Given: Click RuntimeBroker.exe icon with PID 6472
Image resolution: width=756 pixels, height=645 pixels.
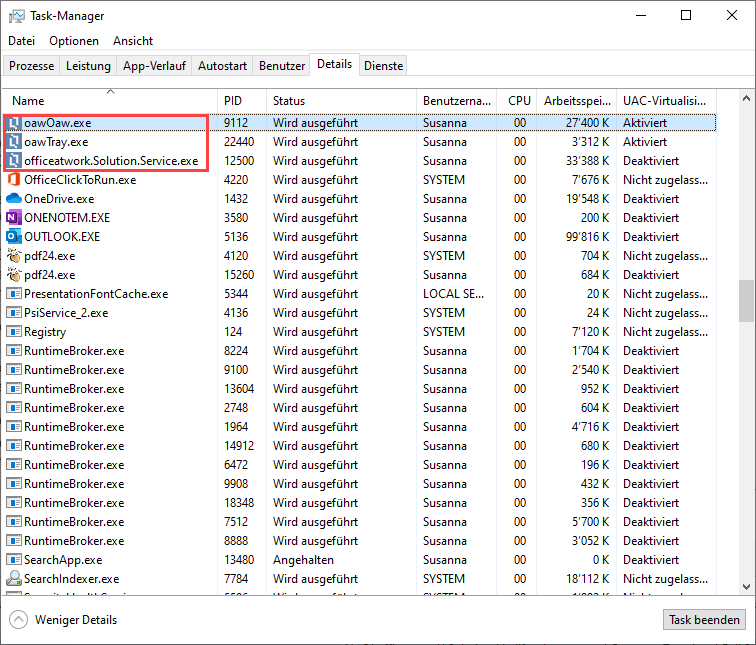Looking at the screenshot, I should pyautogui.click(x=14, y=465).
